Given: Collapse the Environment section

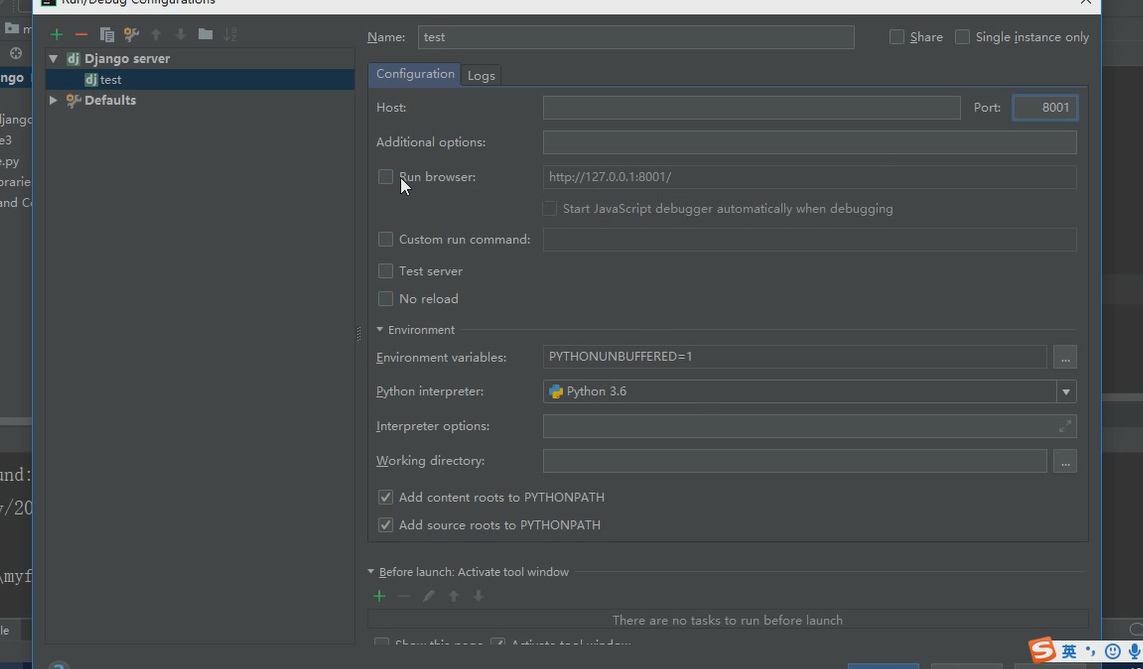Looking at the screenshot, I should point(380,329).
